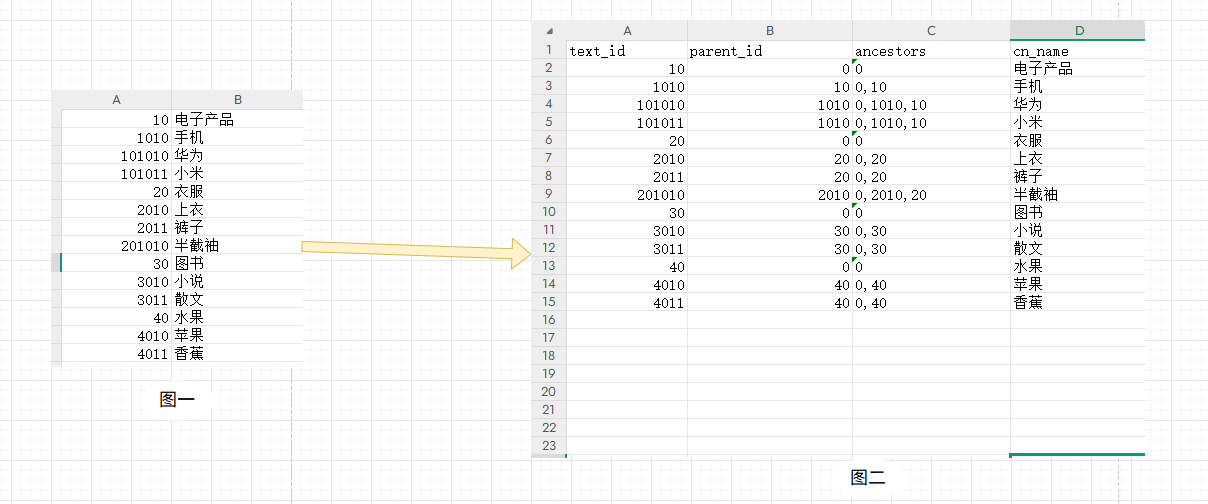Select row number 16 in figure two
The width and height of the screenshot is (1208, 504).
click(x=549, y=320)
